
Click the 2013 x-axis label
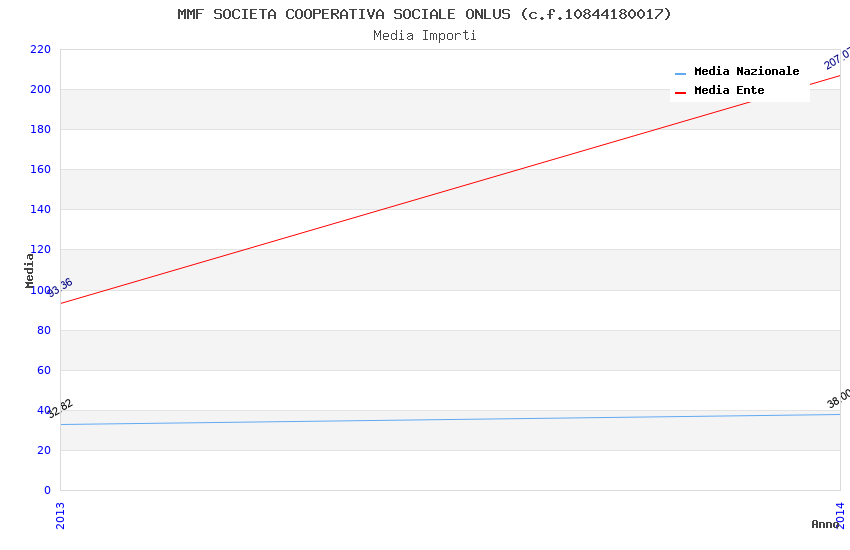point(60,515)
